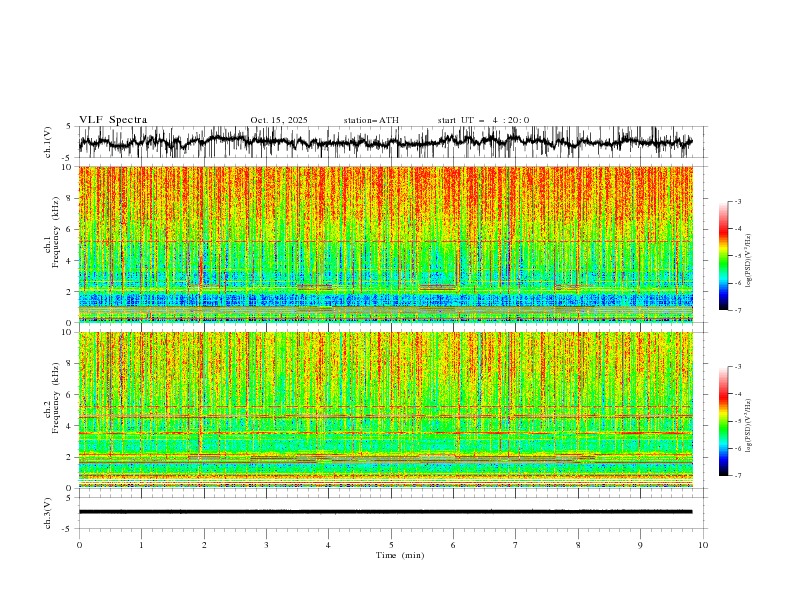The width and height of the screenshot is (792, 612).
Task: Click the time axis tick label "3"
Action: [x=266, y=545]
